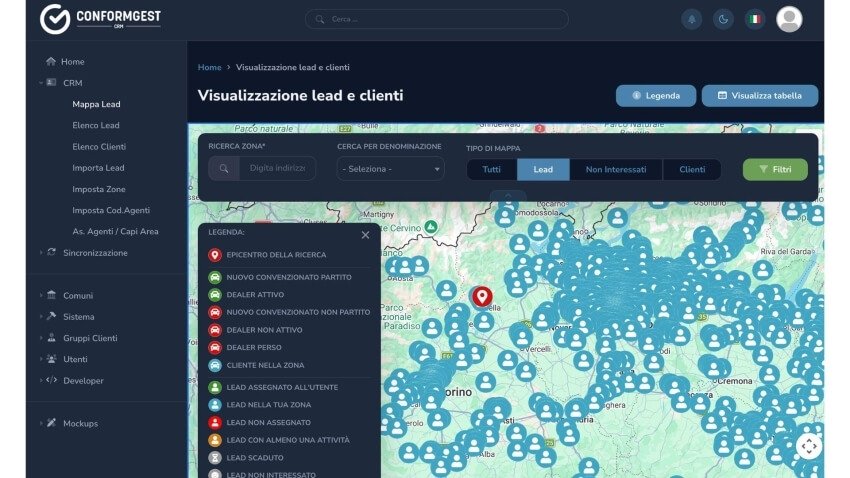Click the Comuni building icon
Screen dimensions: 850x478
click(x=51, y=295)
